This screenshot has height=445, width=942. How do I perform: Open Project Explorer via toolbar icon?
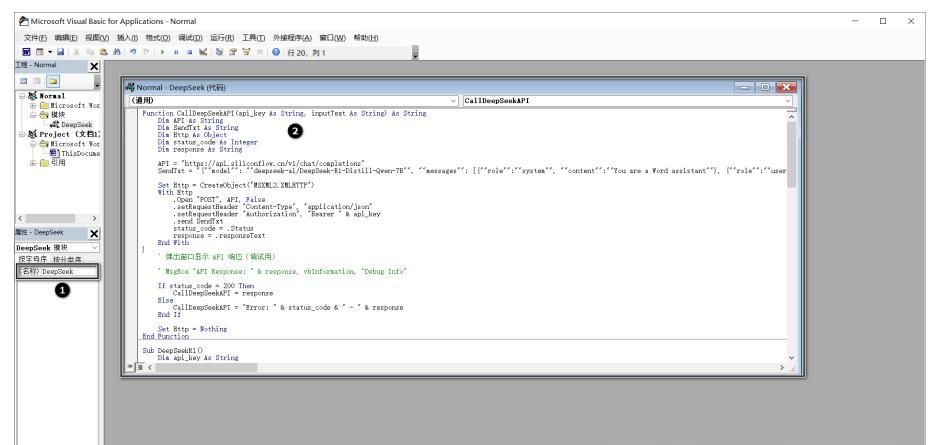219,52
